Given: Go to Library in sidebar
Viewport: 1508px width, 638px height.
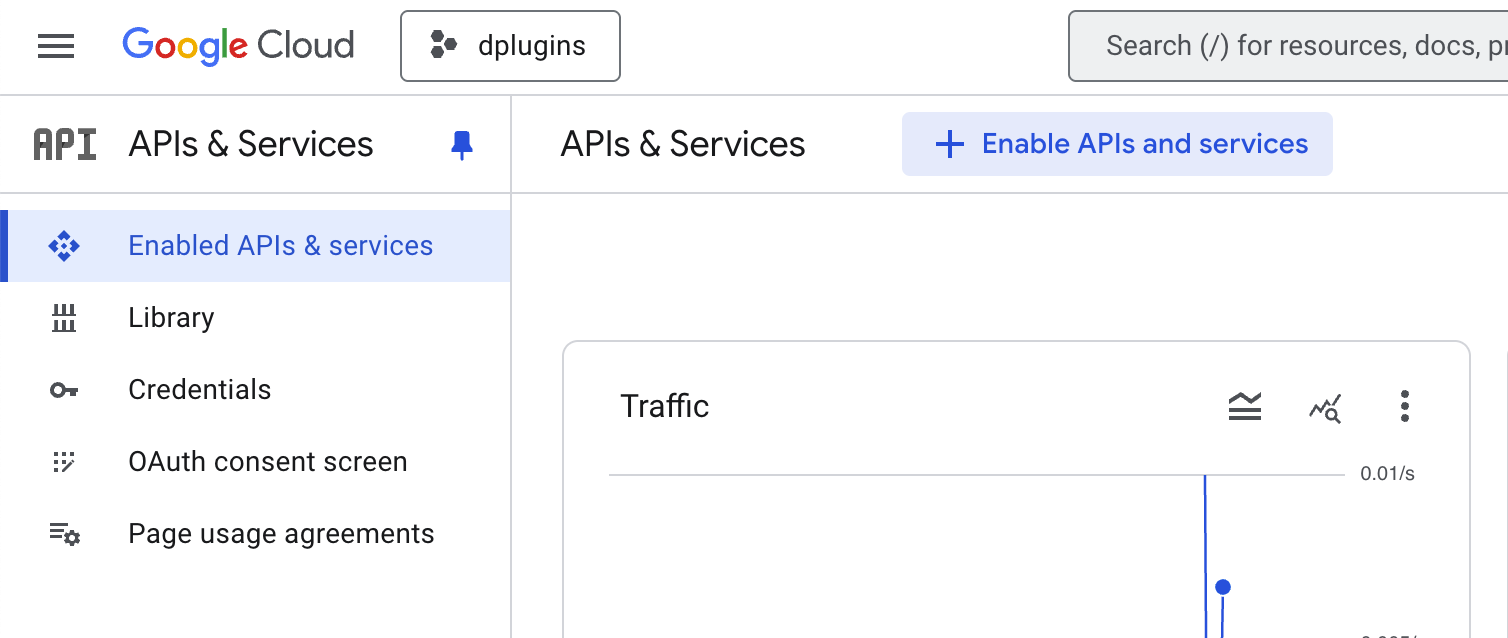Looking at the screenshot, I should pos(171,318).
